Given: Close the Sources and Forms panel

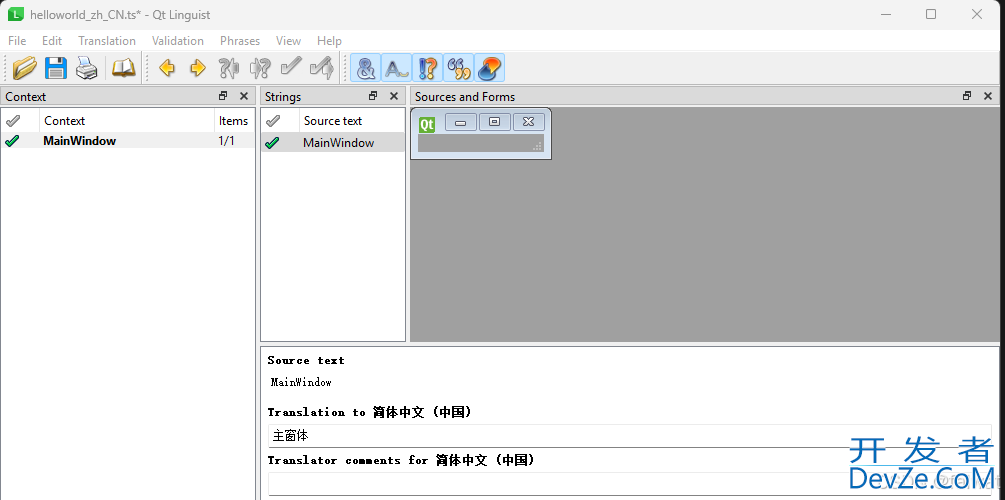Looking at the screenshot, I should [988, 96].
